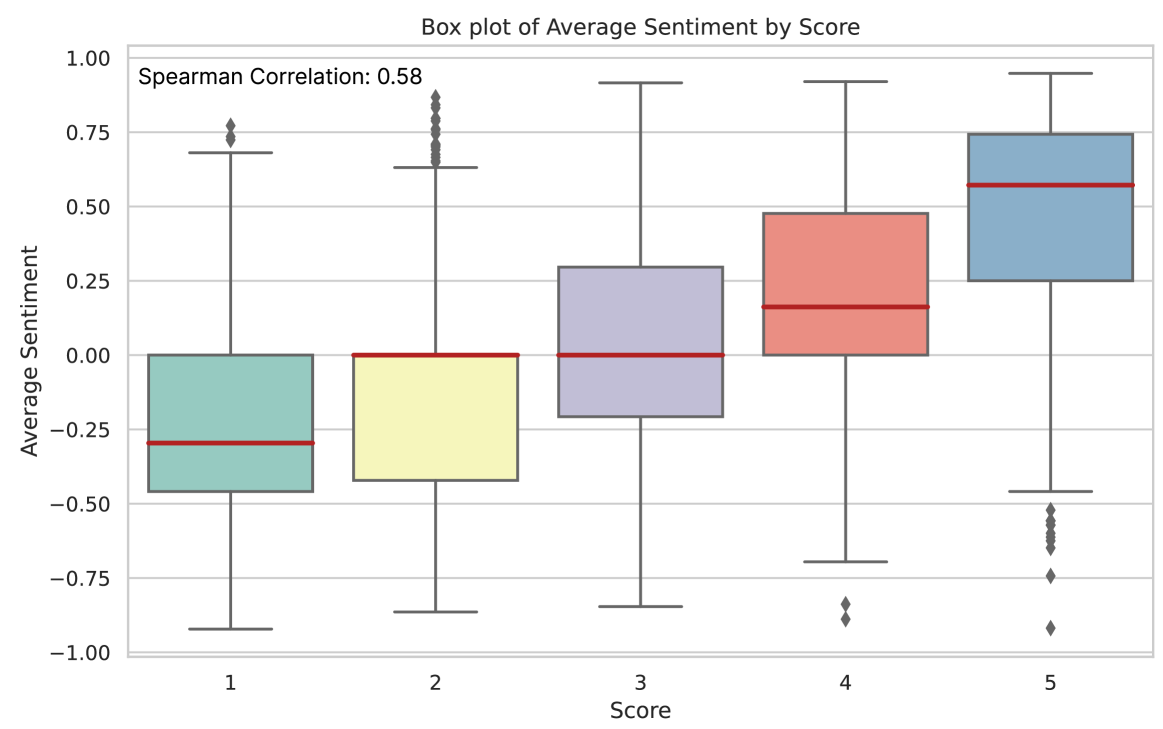Click the lowest outlier diamond under Score 4
1163x729 pixels.
(x=845, y=619)
